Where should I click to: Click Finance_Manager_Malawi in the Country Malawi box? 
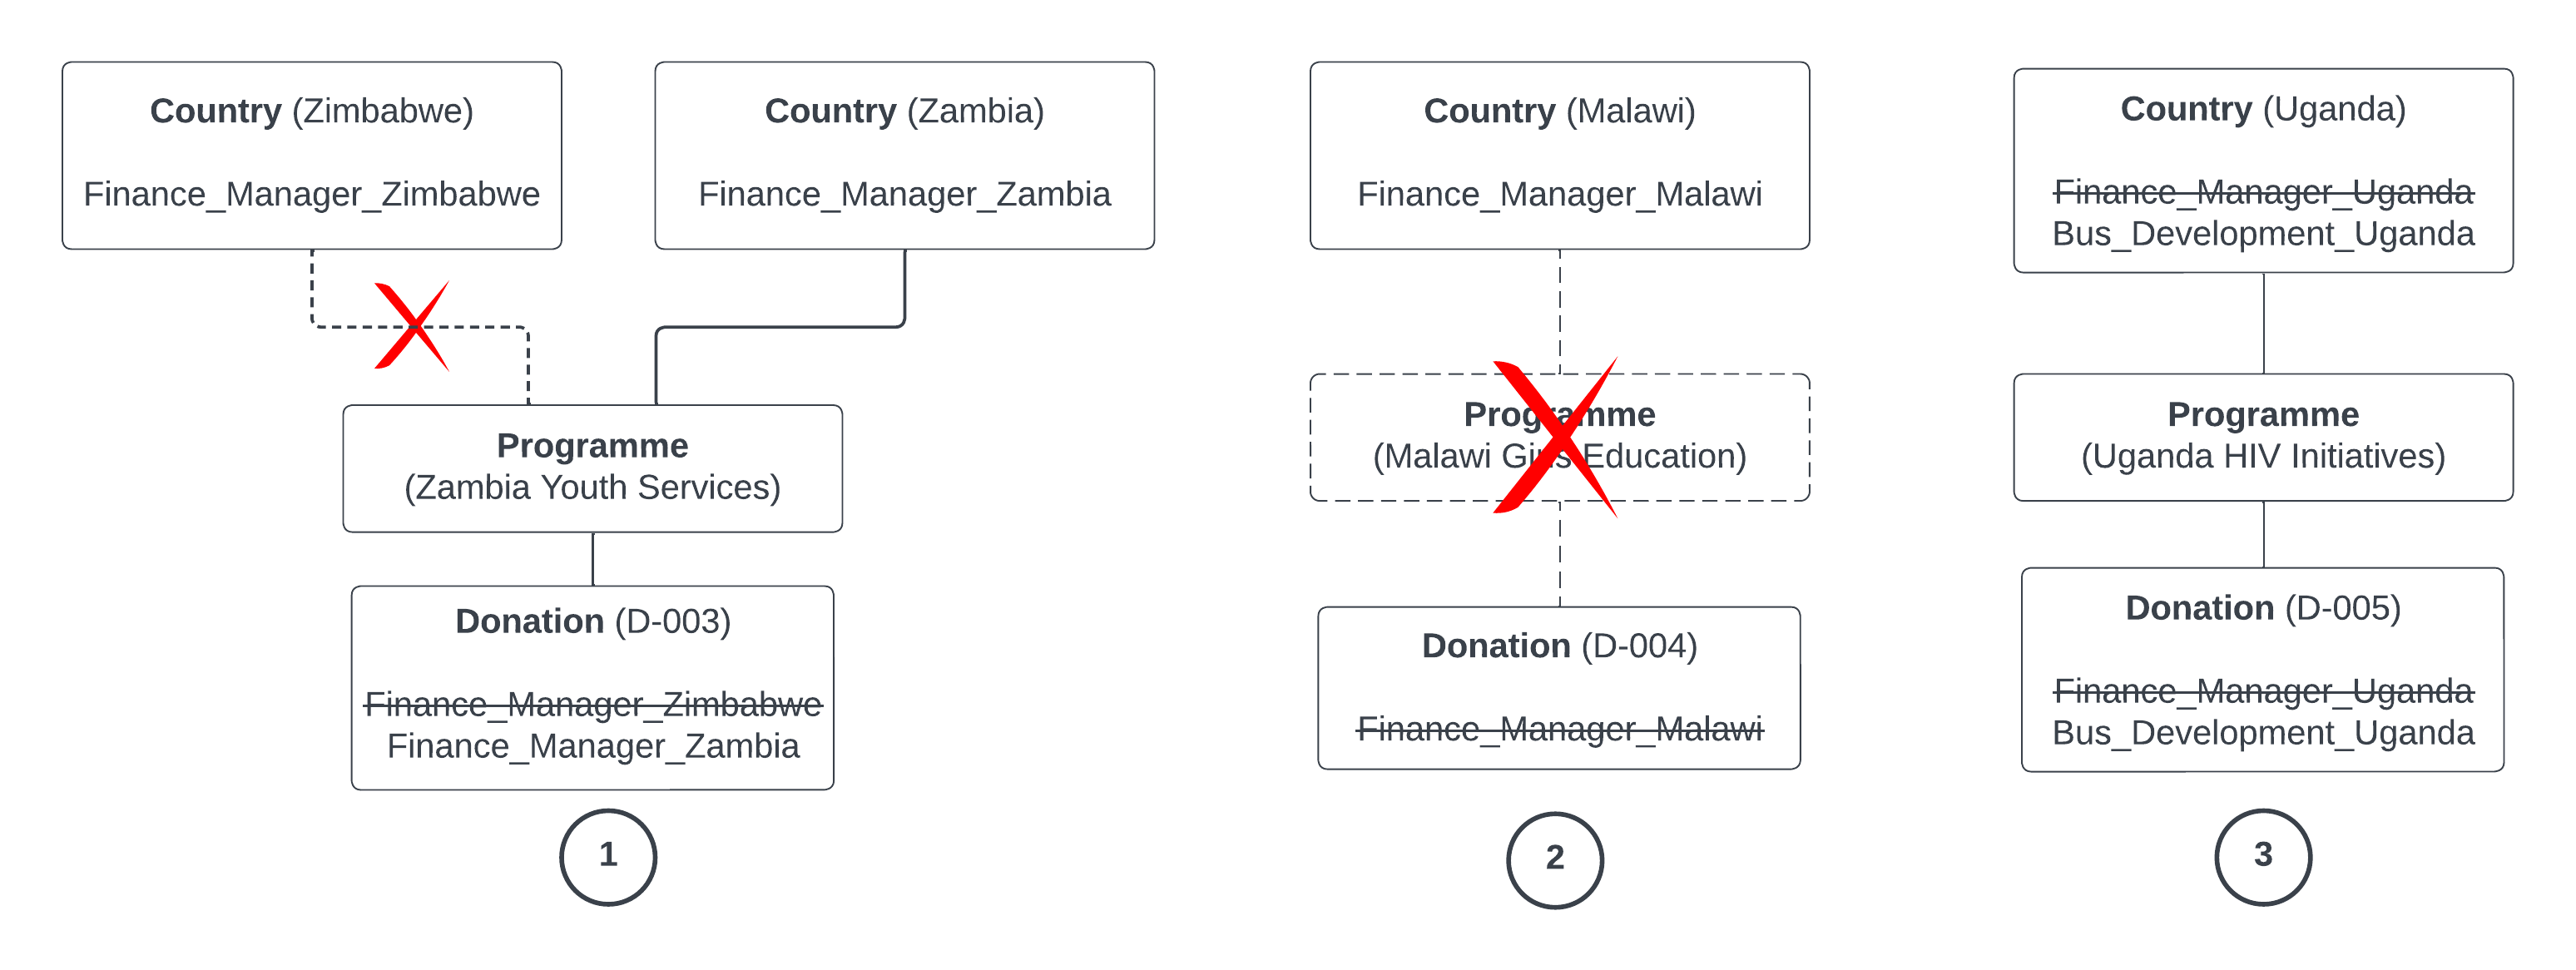pos(1559,194)
